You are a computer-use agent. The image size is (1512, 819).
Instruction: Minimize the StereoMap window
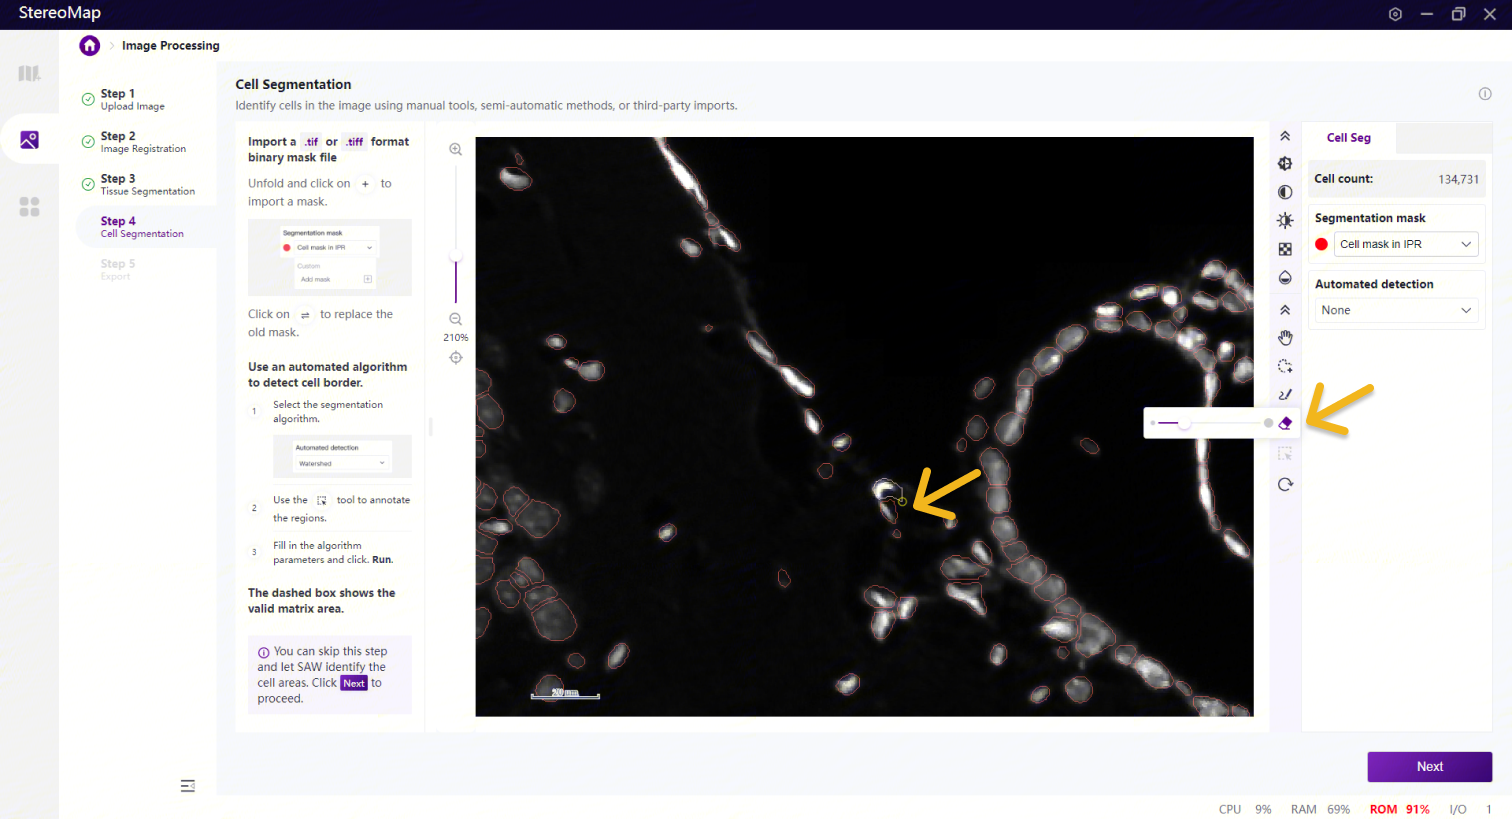(x=1427, y=14)
